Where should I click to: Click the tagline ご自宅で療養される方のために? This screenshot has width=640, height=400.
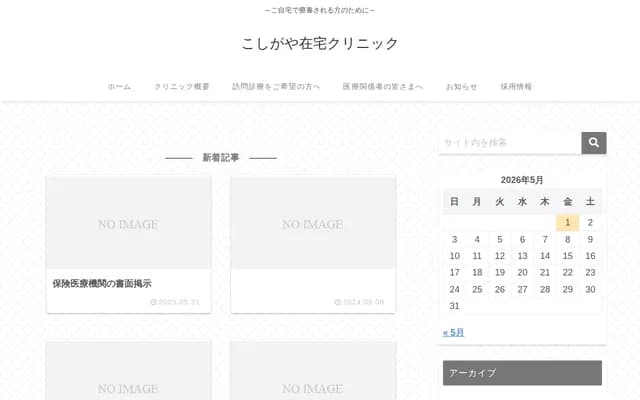pos(320,10)
